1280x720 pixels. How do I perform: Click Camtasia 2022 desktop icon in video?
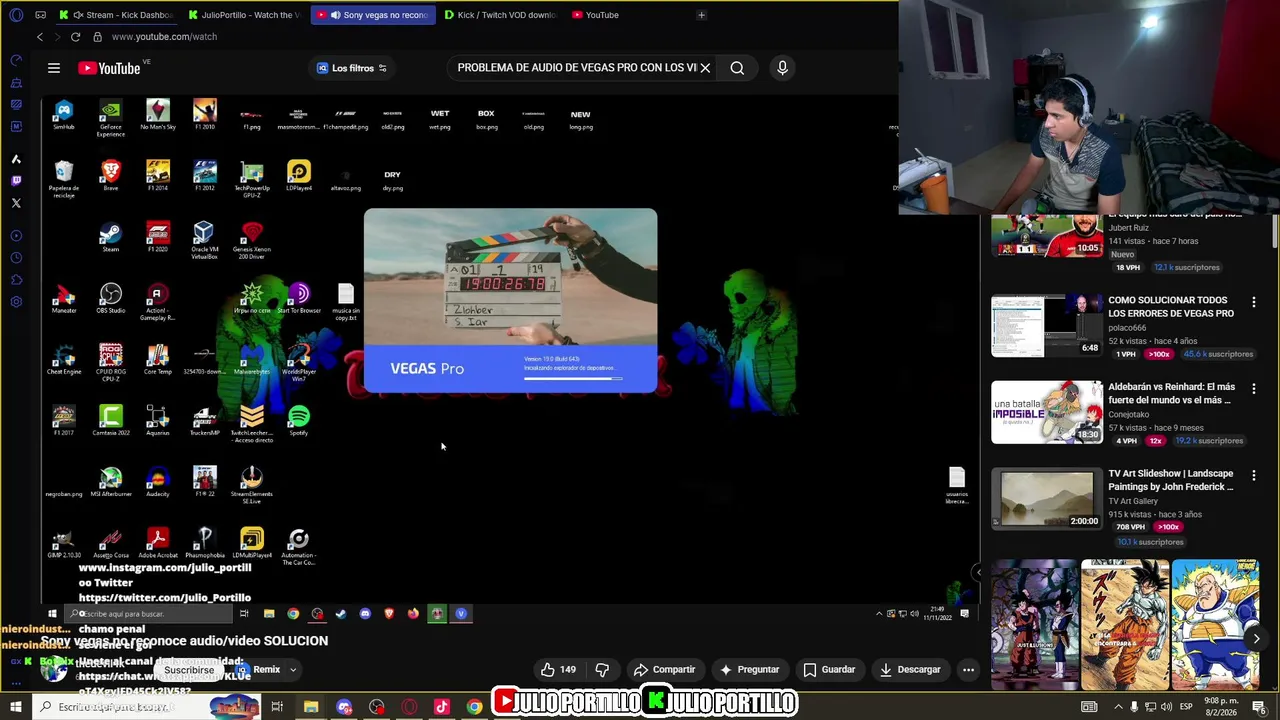pos(110,420)
